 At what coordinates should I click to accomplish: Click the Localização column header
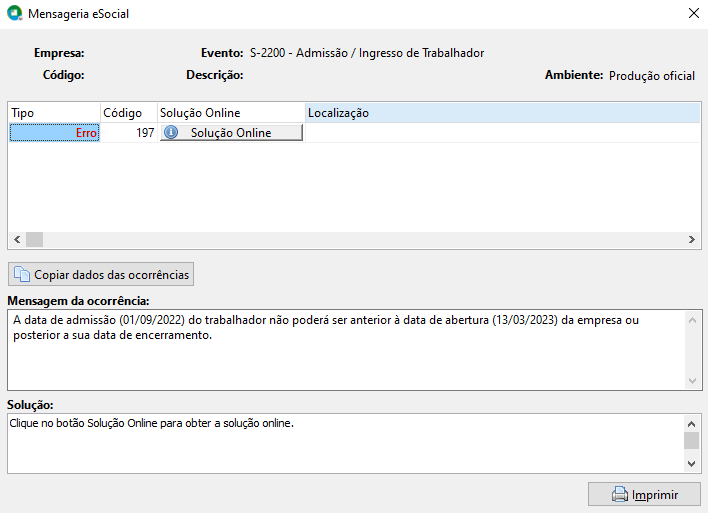pyautogui.click(x=503, y=113)
